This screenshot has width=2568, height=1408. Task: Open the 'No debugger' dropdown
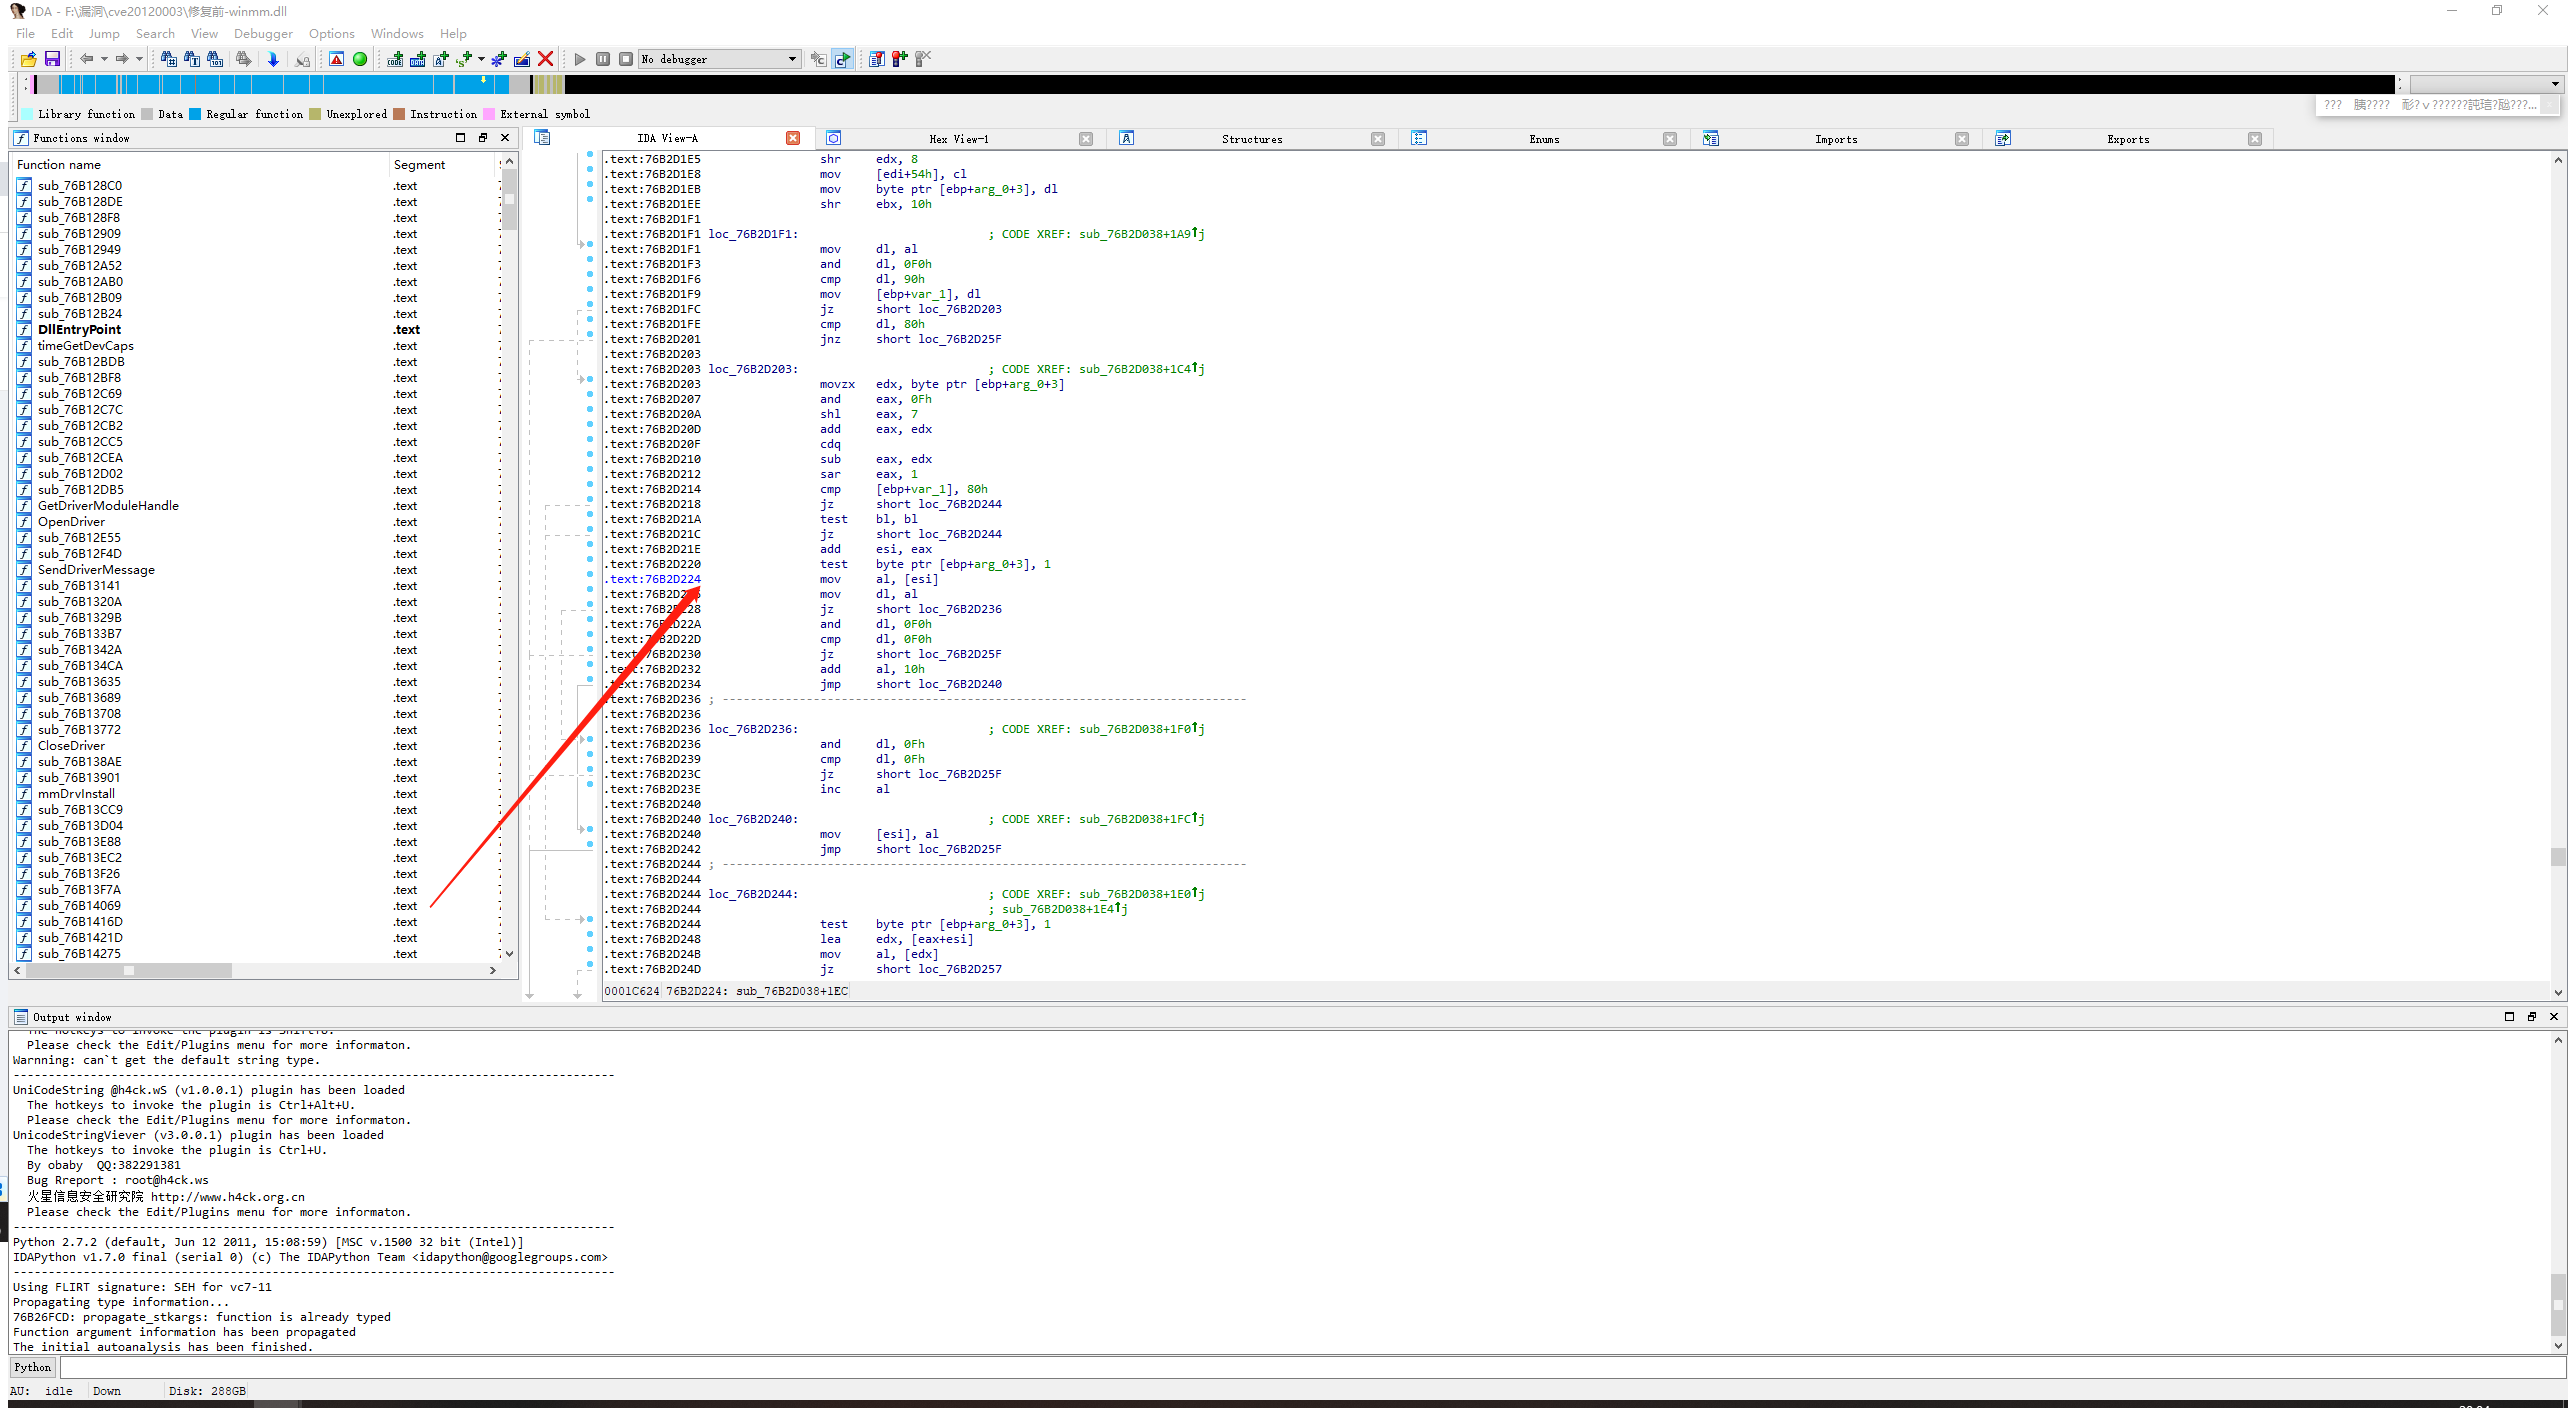[x=792, y=59]
